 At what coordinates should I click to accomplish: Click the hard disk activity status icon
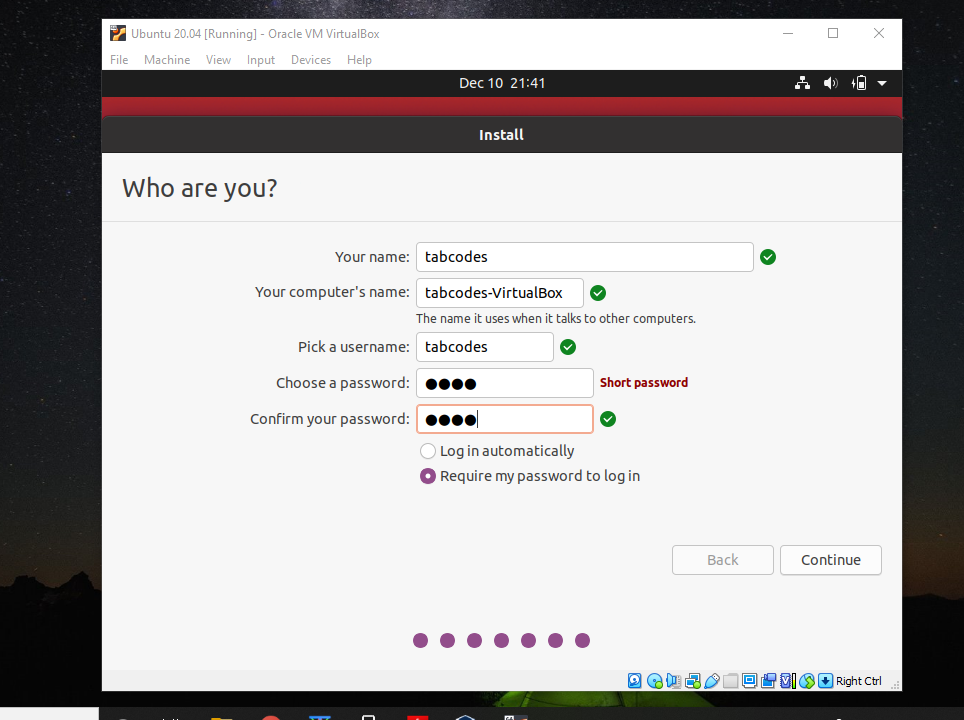(x=635, y=681)
